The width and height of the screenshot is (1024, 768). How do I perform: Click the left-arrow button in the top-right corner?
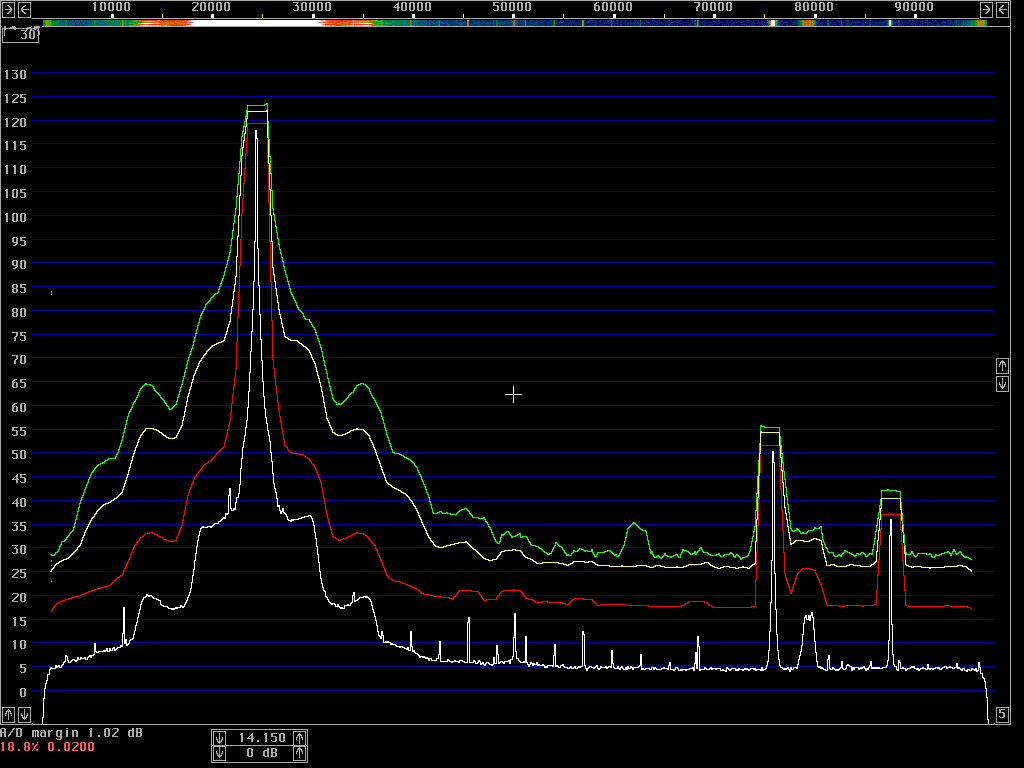tap(1002, 9)
